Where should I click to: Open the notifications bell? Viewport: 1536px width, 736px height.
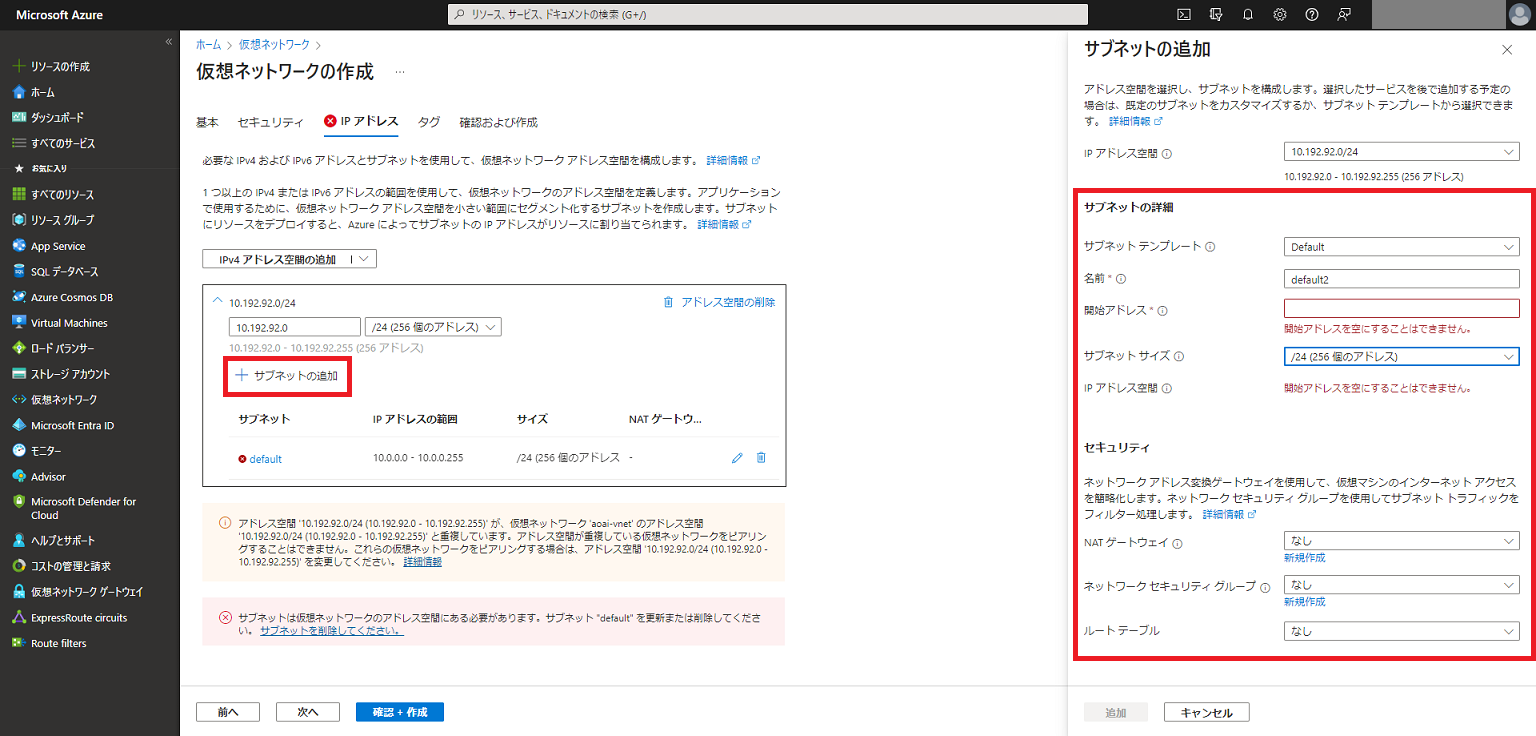1247,15
